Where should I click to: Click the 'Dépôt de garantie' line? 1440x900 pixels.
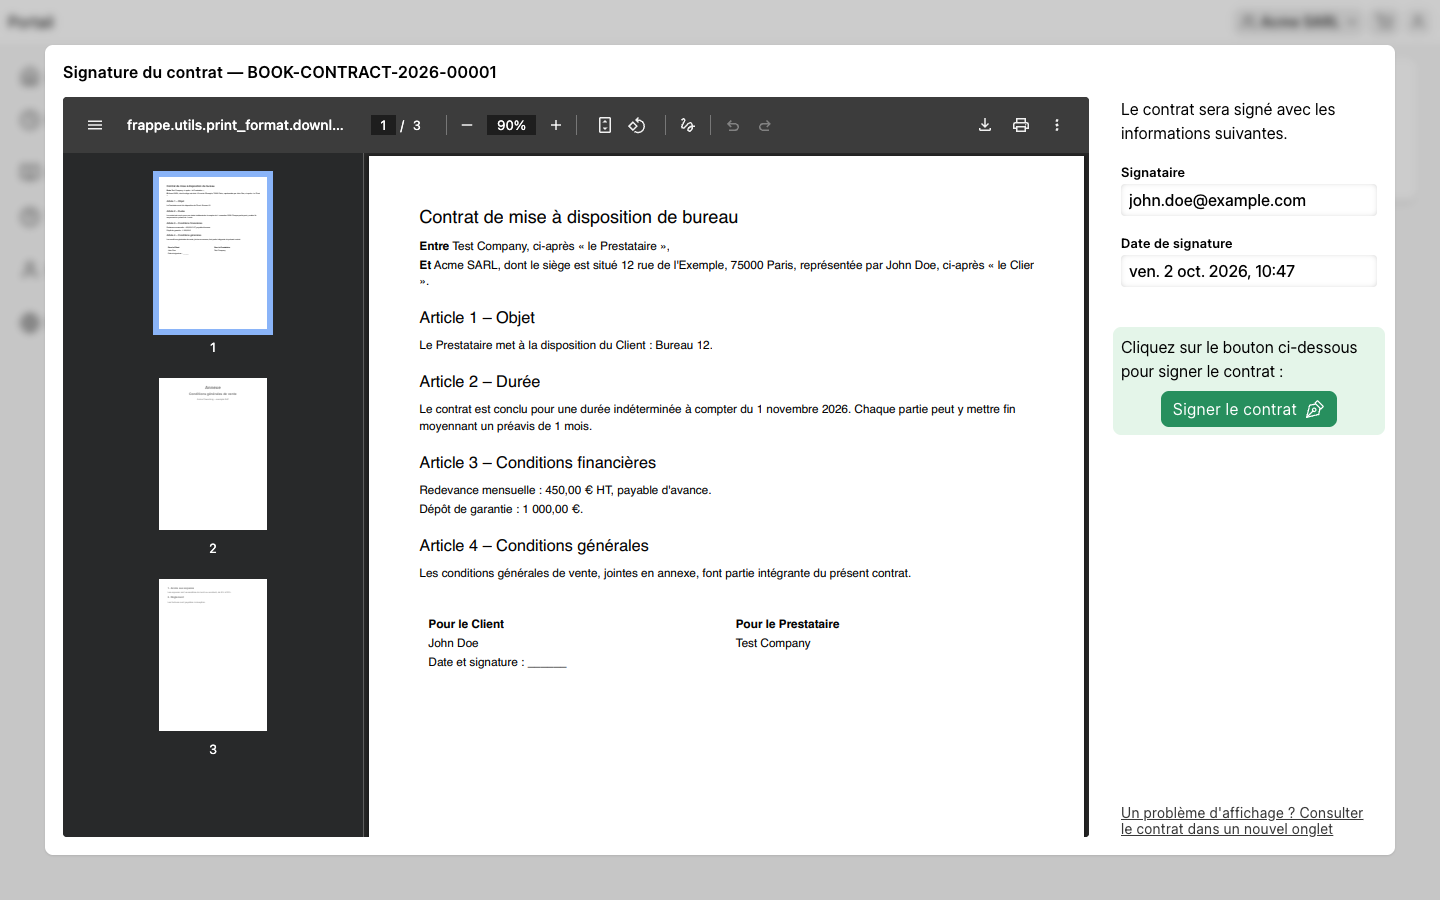501,509
